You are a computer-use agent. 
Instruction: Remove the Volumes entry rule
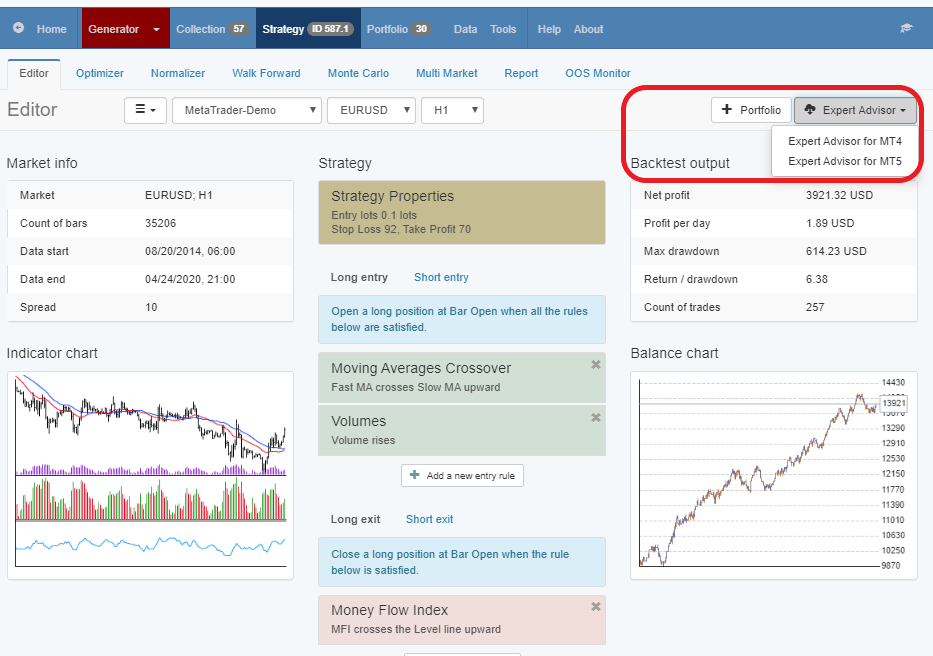(596, 418)
